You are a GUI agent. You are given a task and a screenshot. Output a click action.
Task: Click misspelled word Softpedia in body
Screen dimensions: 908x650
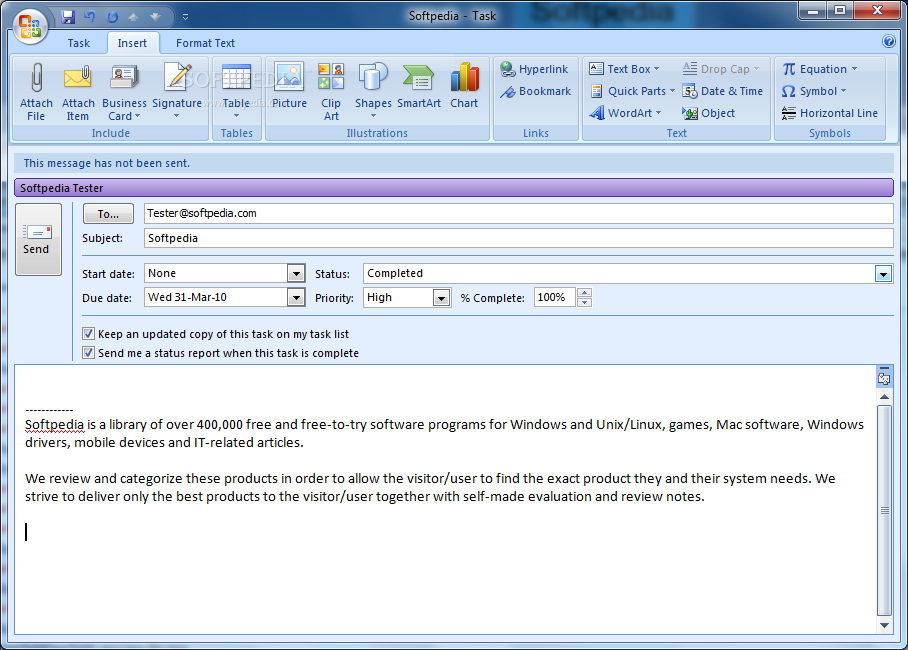(54, 425)
